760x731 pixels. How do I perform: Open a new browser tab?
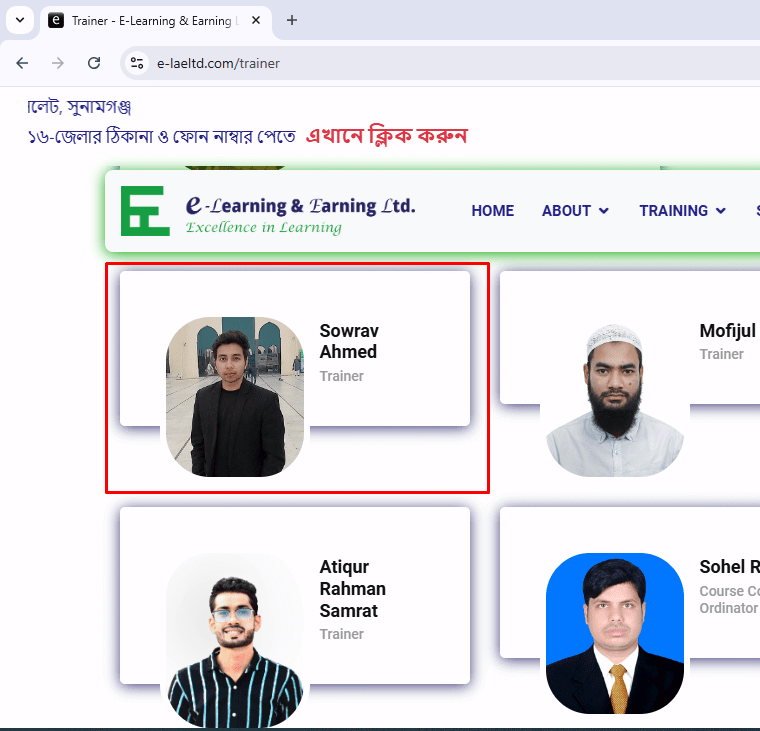(x=292, y=20)
